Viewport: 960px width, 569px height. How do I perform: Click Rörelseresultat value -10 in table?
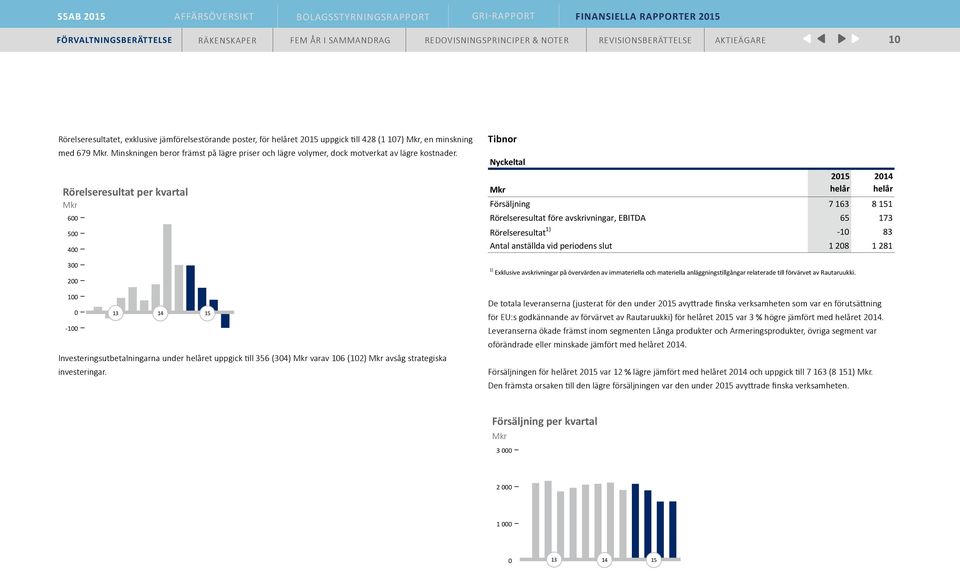pyautogui.click(x=843, y=232)
